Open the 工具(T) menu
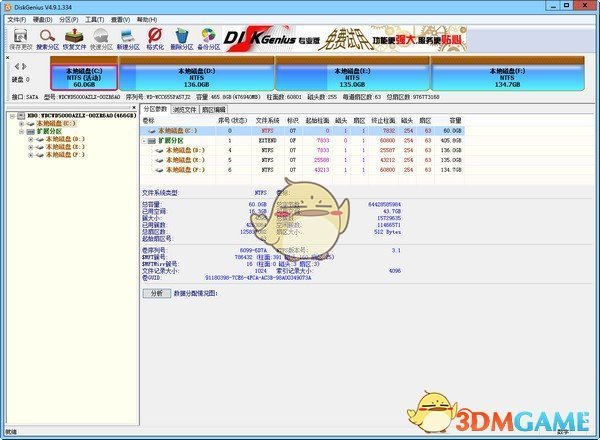This screenshot has width=600, height=440. (95, 20)
